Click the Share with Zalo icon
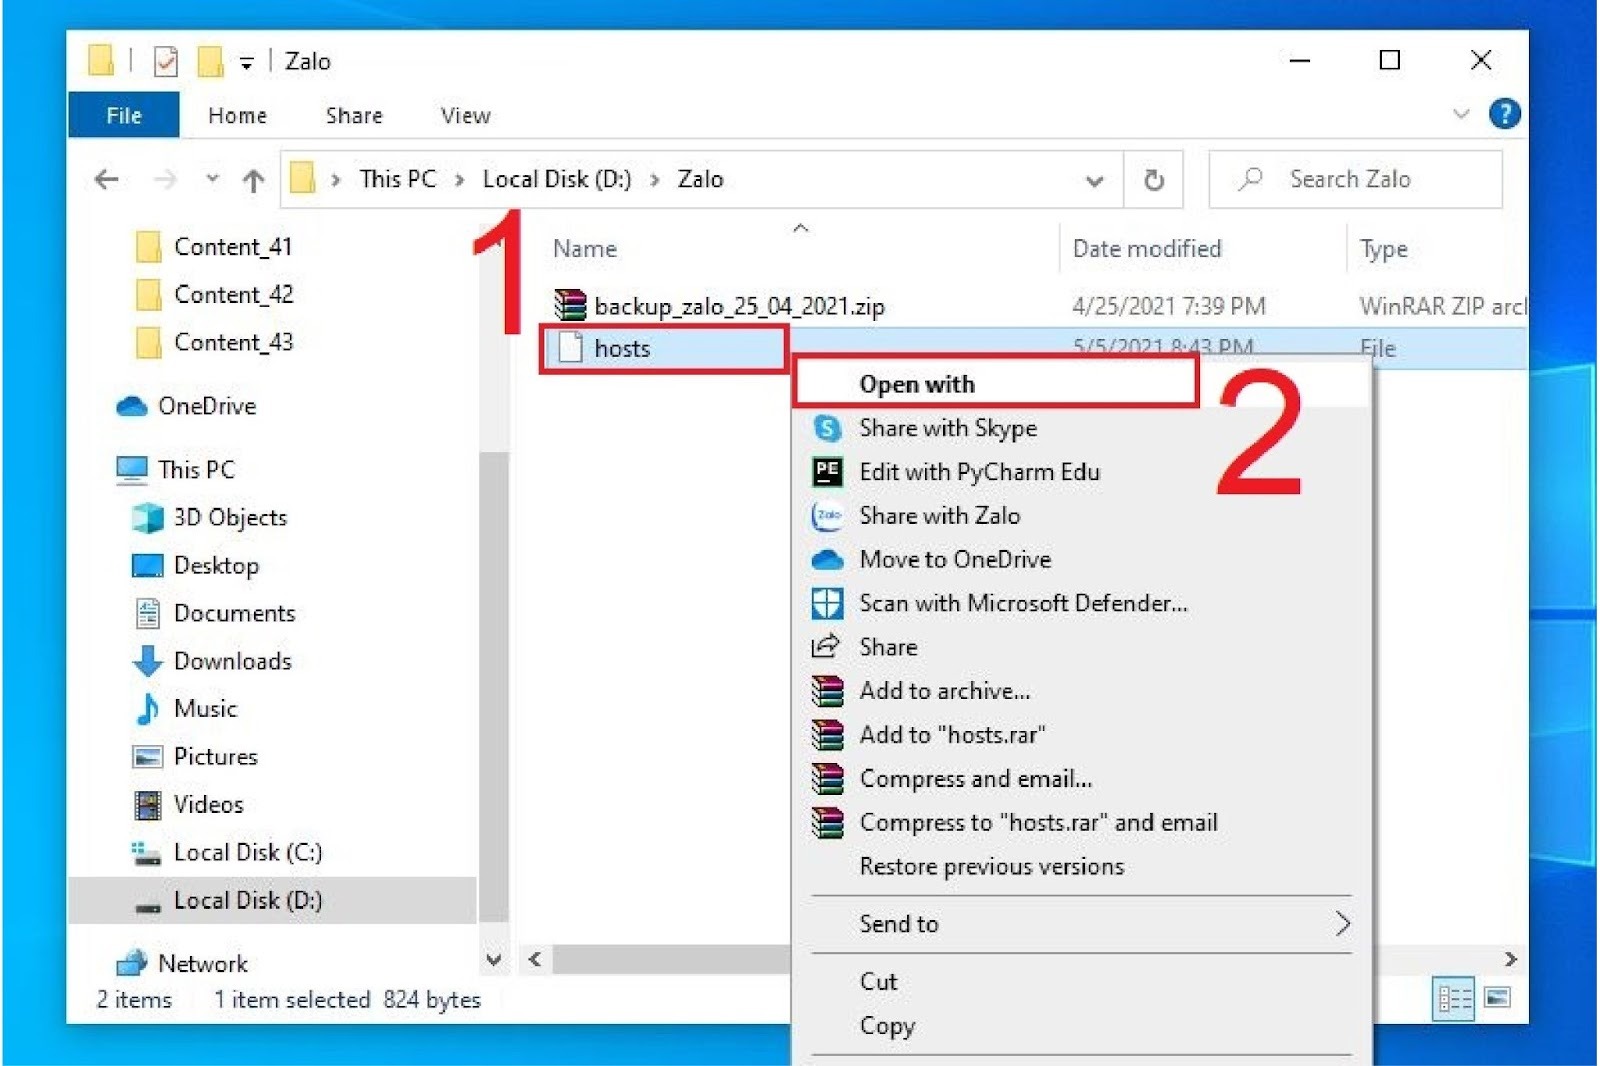This screenshot has width=1600, height=1066. coord(827,515)
